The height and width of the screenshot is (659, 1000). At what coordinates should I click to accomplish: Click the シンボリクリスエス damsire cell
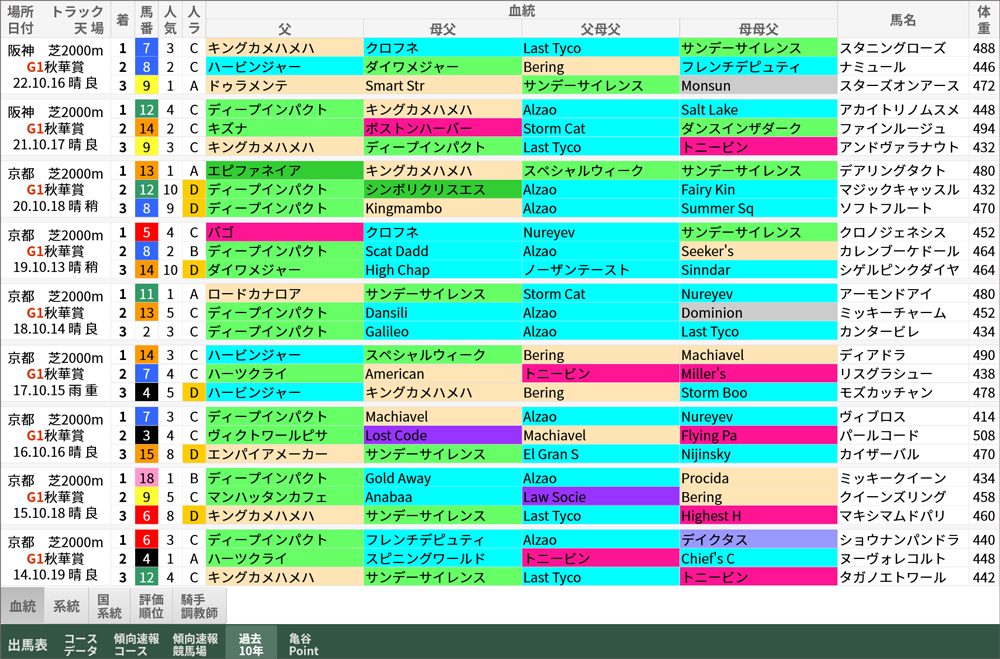443,189
